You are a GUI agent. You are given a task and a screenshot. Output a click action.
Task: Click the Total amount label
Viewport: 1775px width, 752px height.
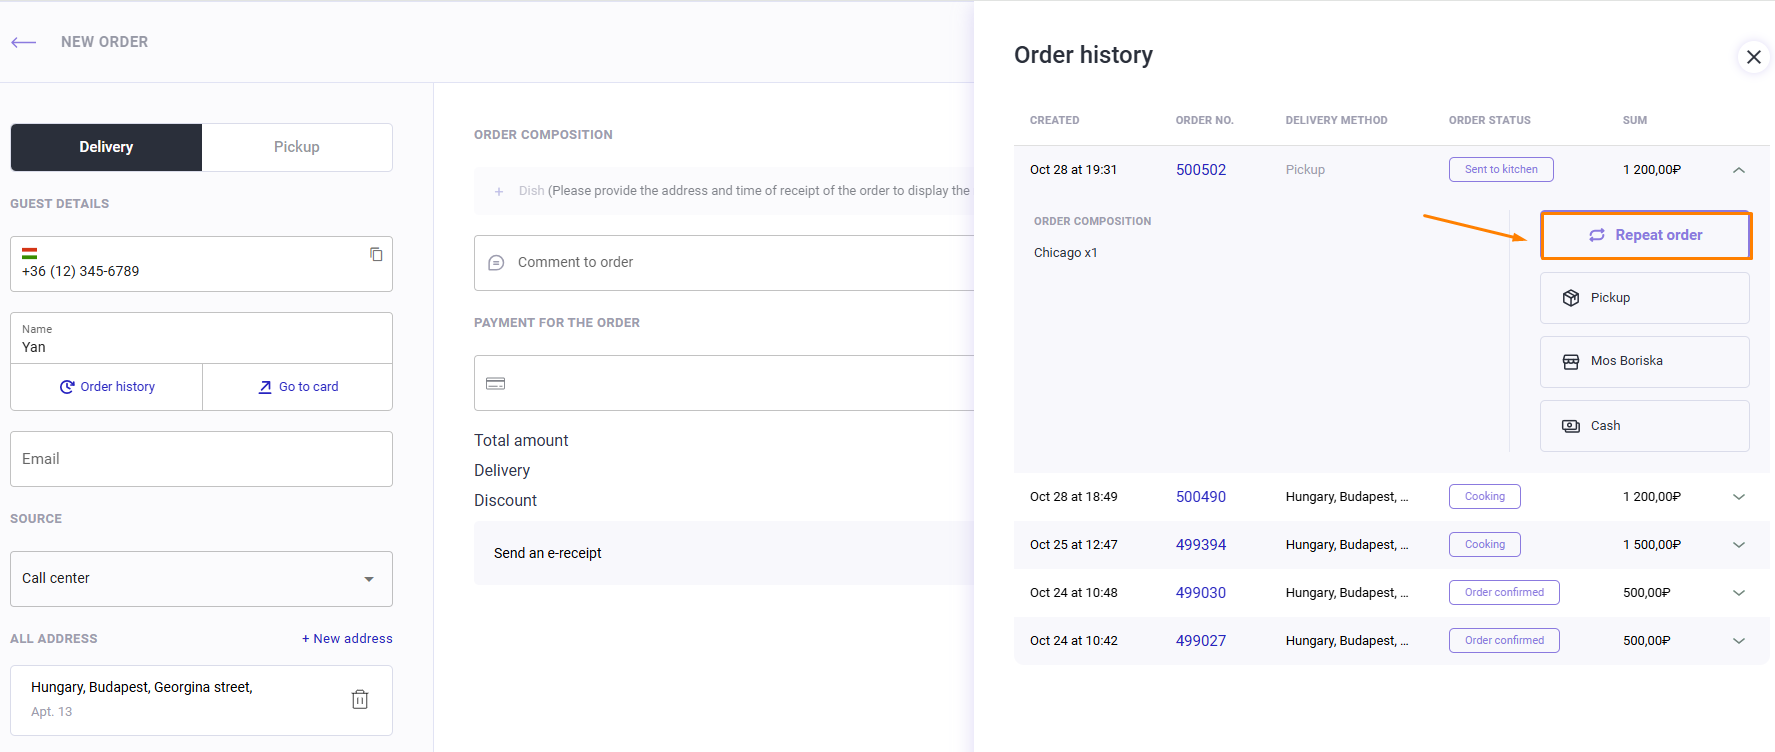tap(521, 441)
